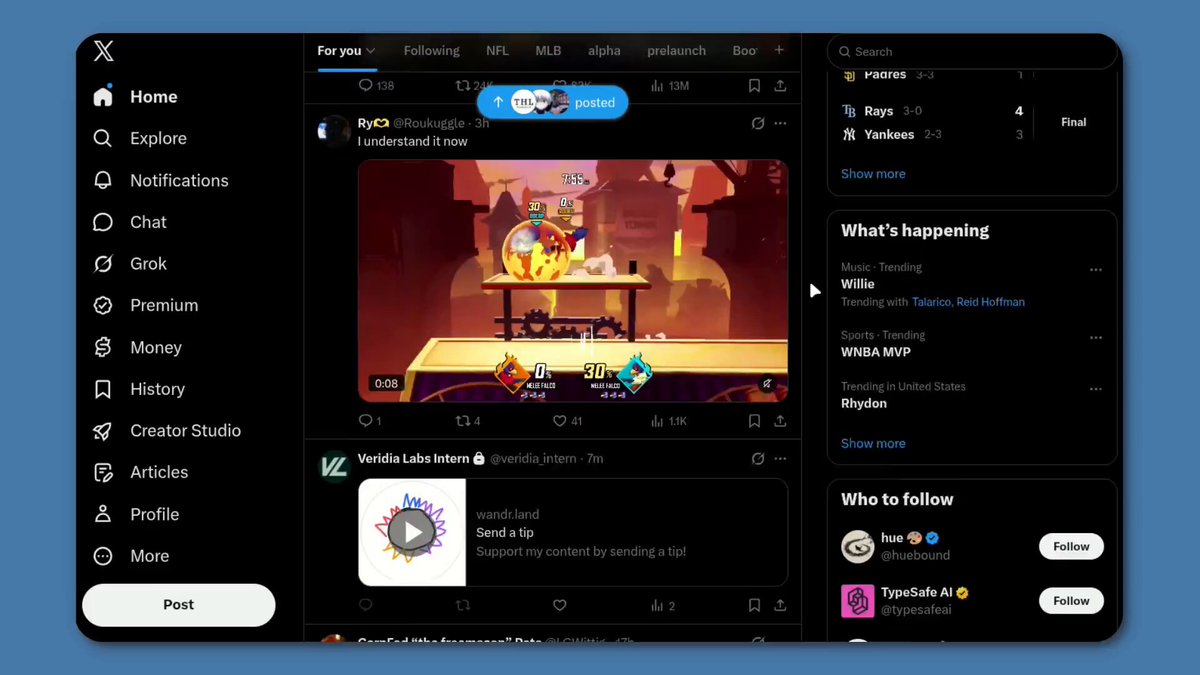Open History in sidebar
This screenshot has height=675, width=1200.
[138, 389]
